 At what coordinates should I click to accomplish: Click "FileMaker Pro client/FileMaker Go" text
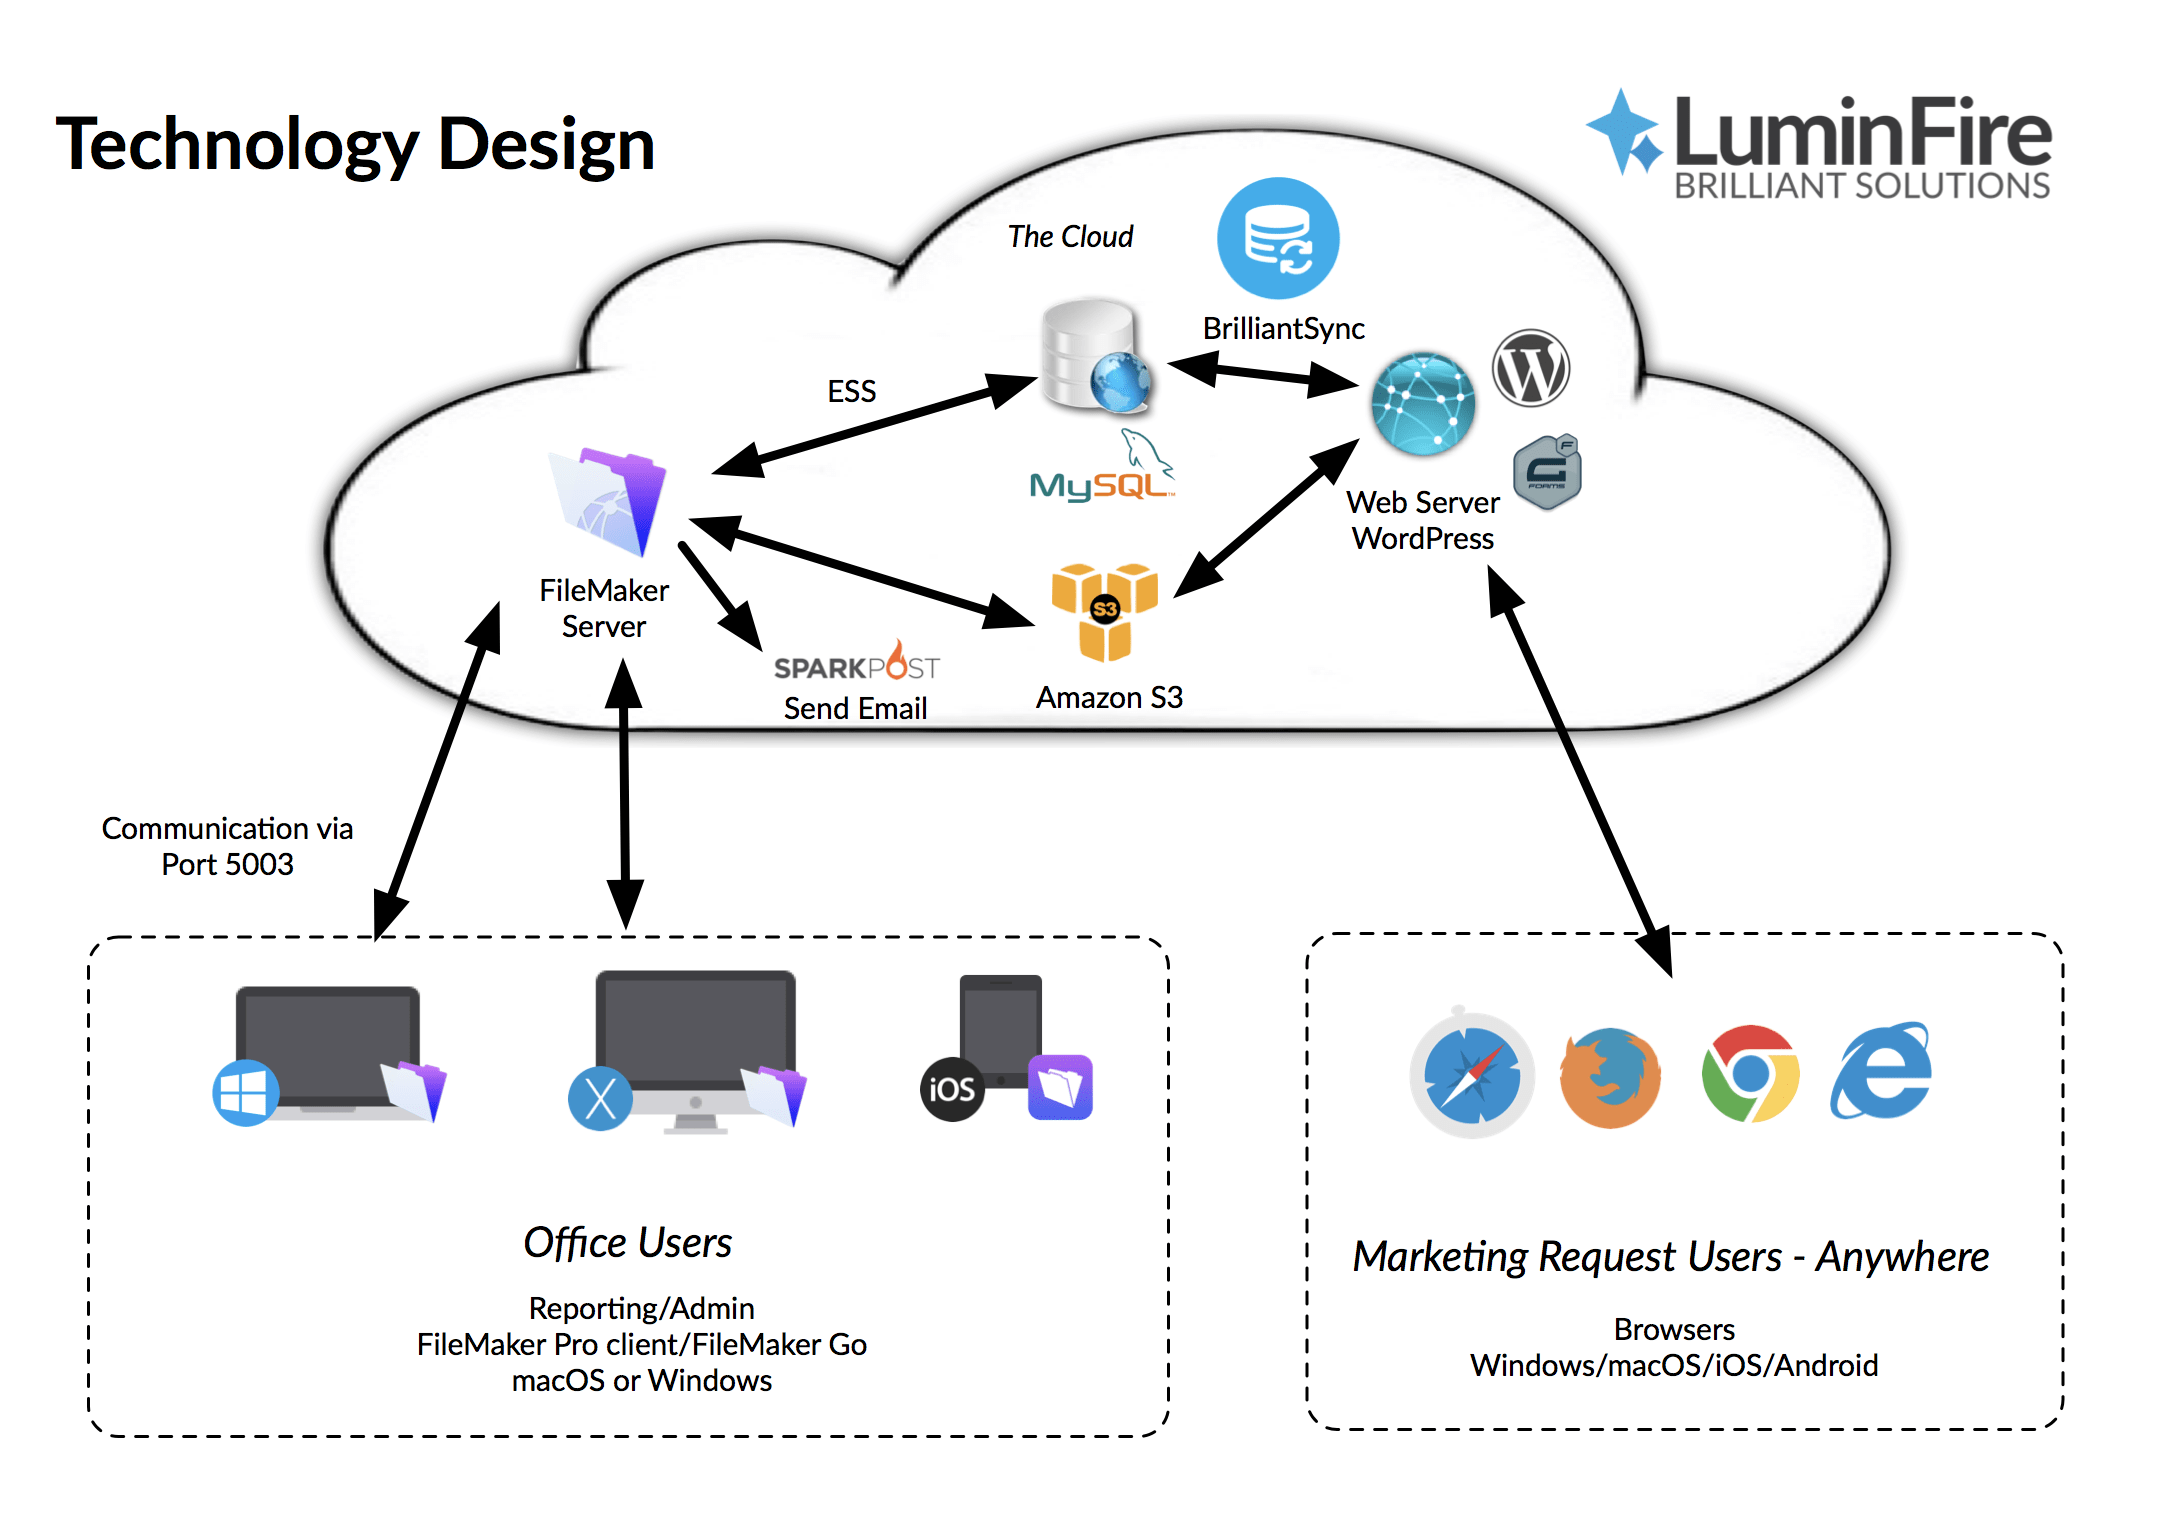pos(641,1344)
